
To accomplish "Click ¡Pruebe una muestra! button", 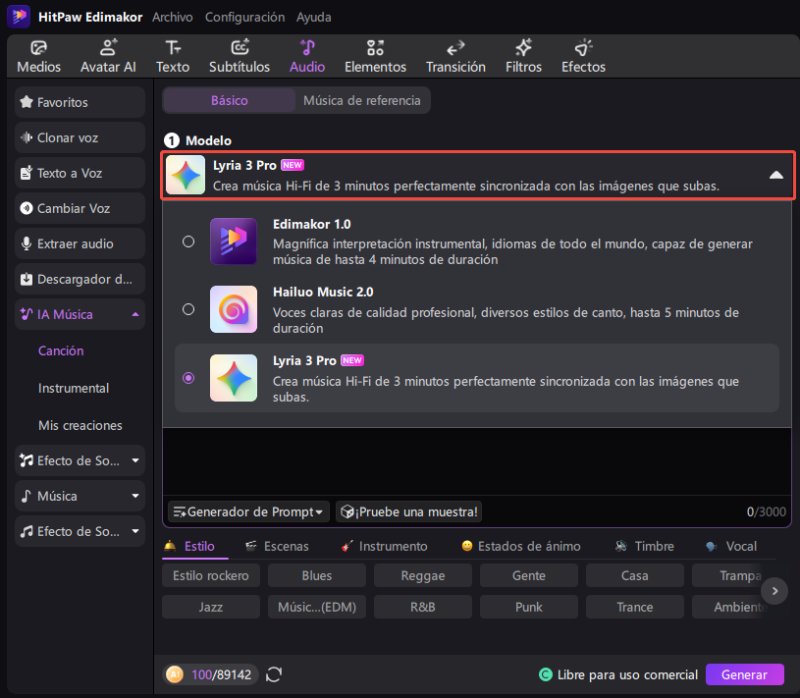I will [x=409, y=512].
